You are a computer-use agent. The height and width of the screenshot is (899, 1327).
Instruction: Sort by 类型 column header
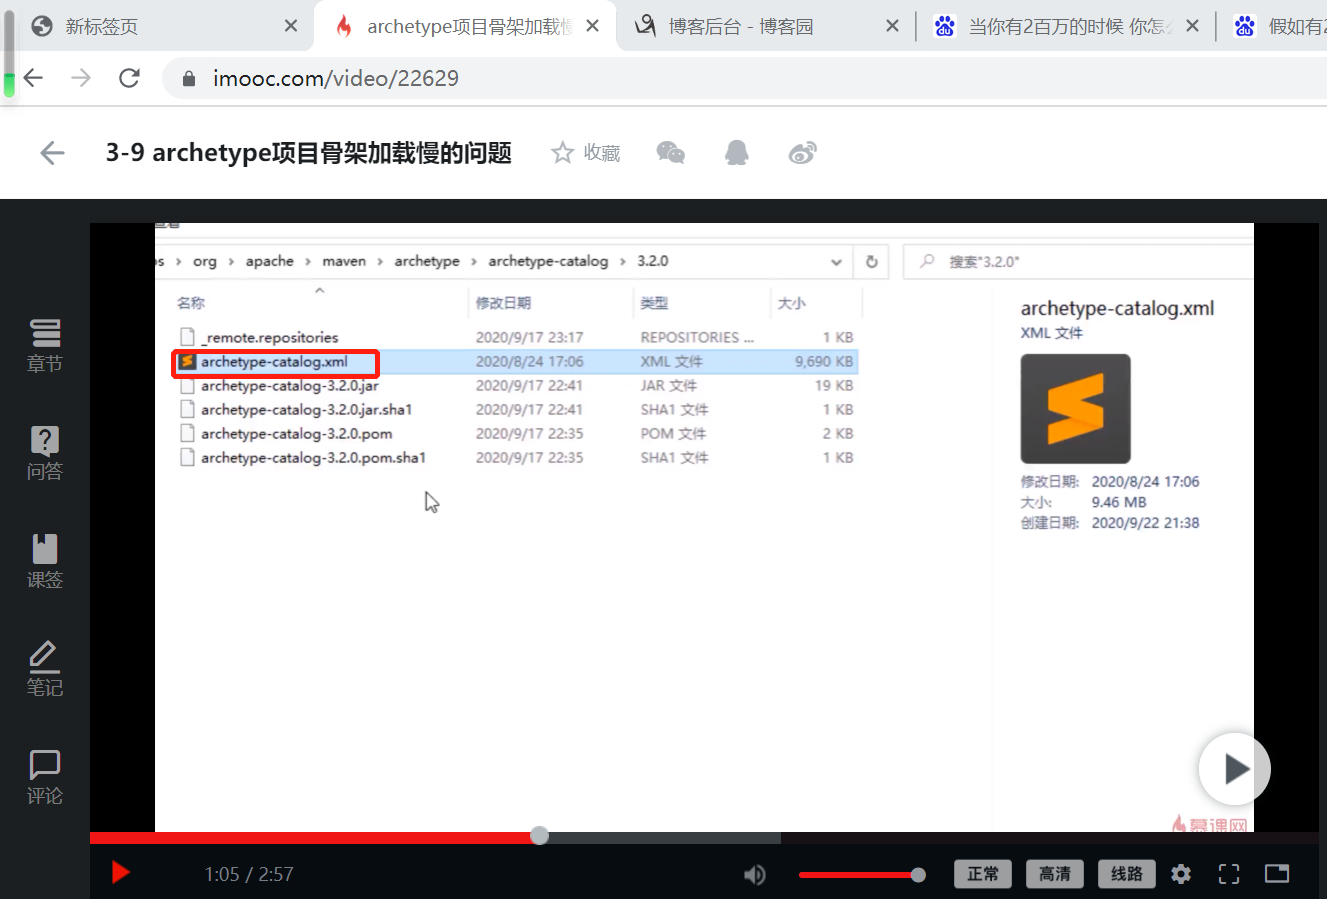(x=654, y=303)
